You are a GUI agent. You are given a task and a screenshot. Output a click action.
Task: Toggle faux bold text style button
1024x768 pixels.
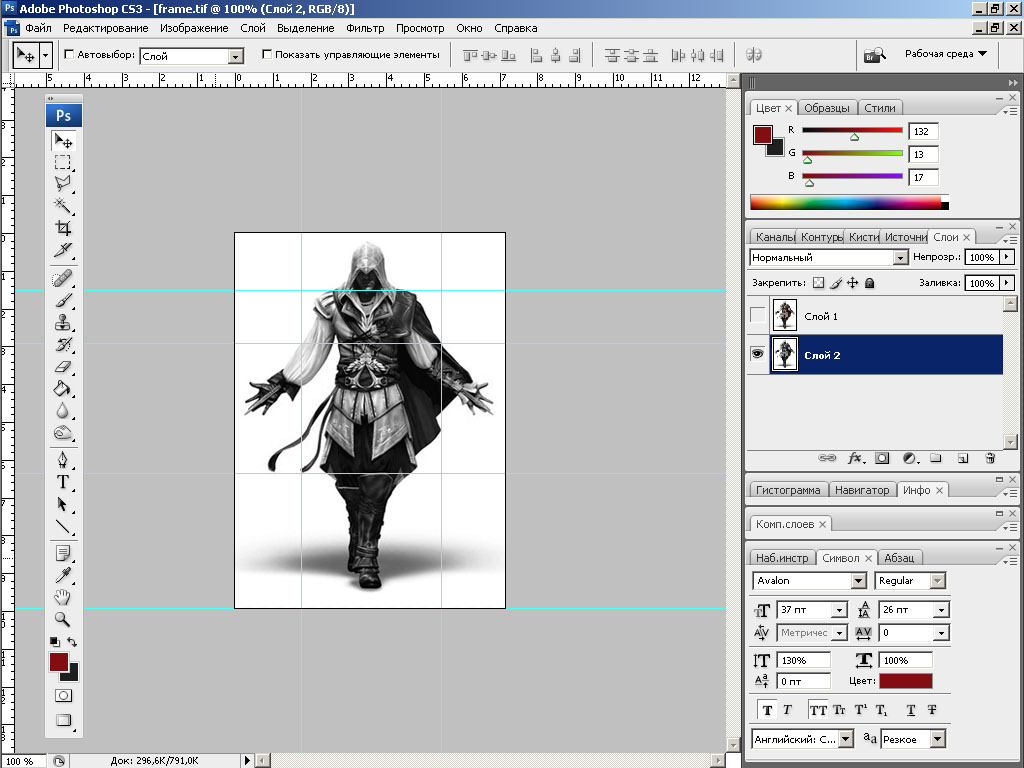767,710
